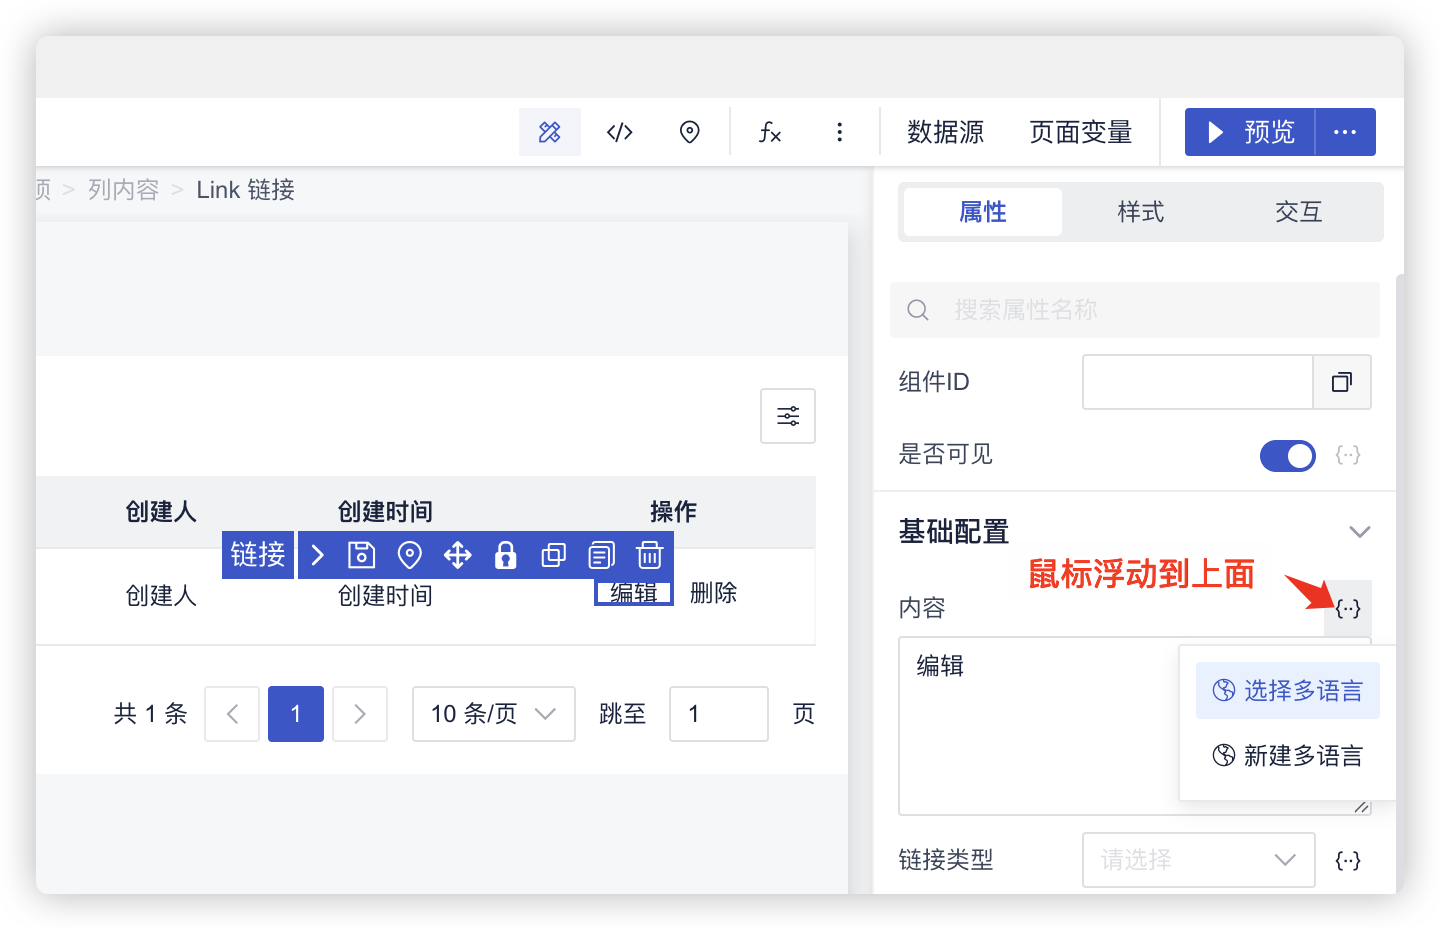Click the fx formula icon in toolbar
The width and height of the screenshot is (1440, 930).
click(770, 132)
